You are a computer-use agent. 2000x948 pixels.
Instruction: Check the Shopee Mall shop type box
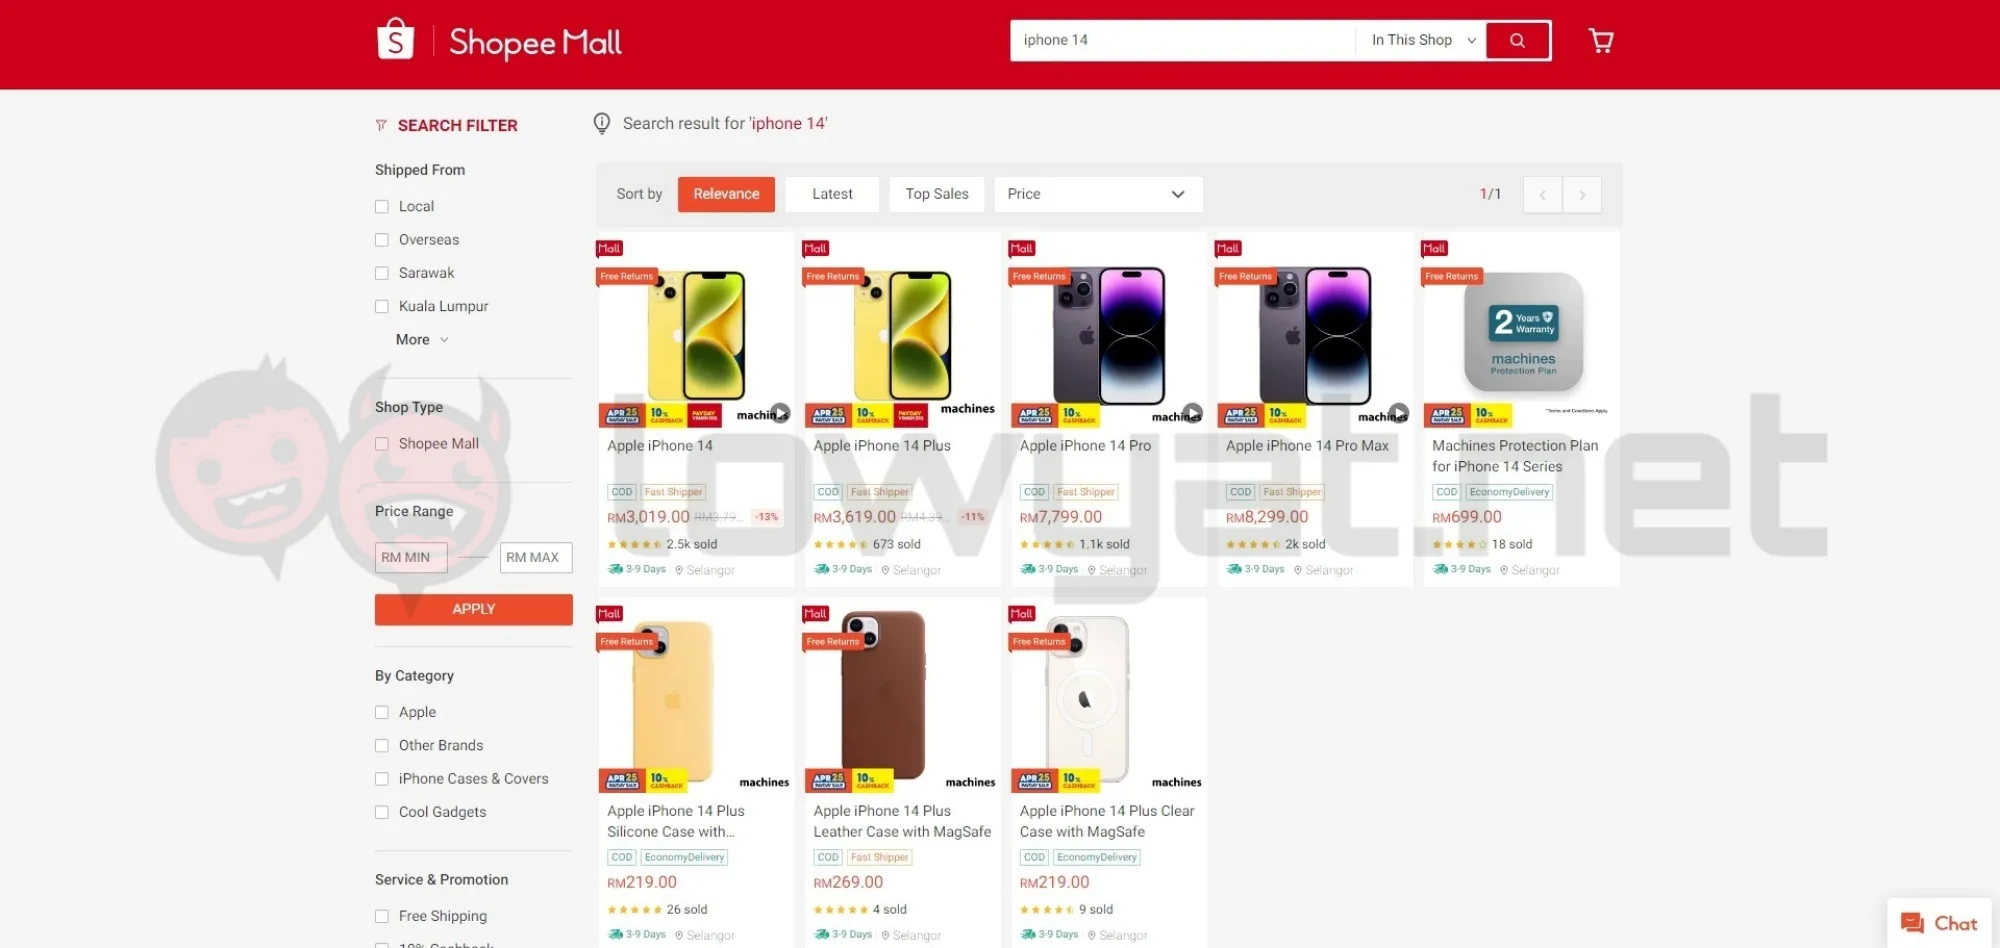click(x=381, y=444)
